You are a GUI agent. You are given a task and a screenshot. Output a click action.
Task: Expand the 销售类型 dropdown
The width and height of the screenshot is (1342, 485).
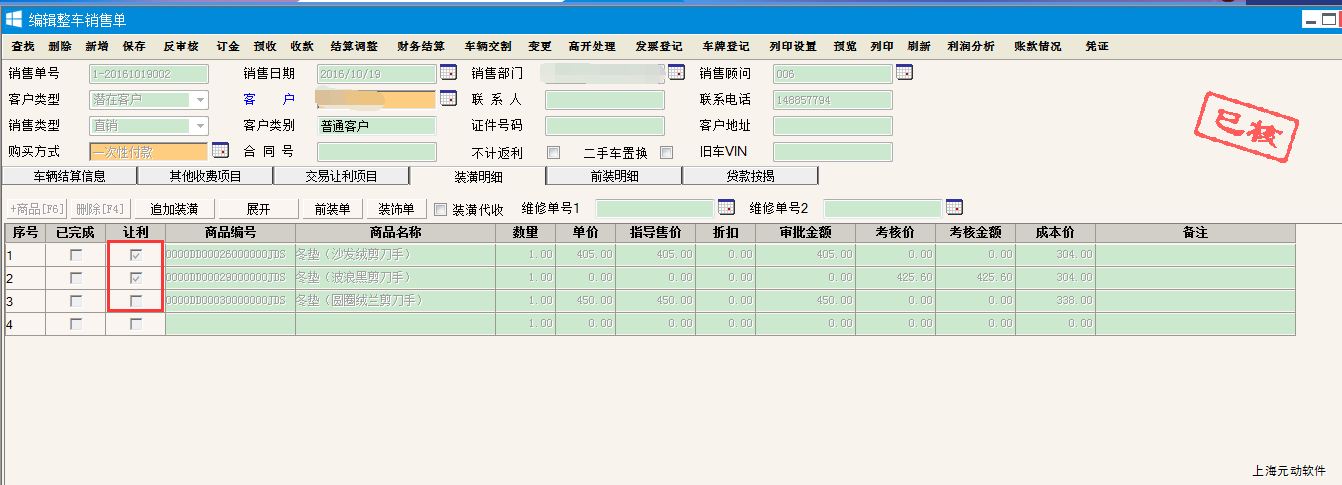200,126
